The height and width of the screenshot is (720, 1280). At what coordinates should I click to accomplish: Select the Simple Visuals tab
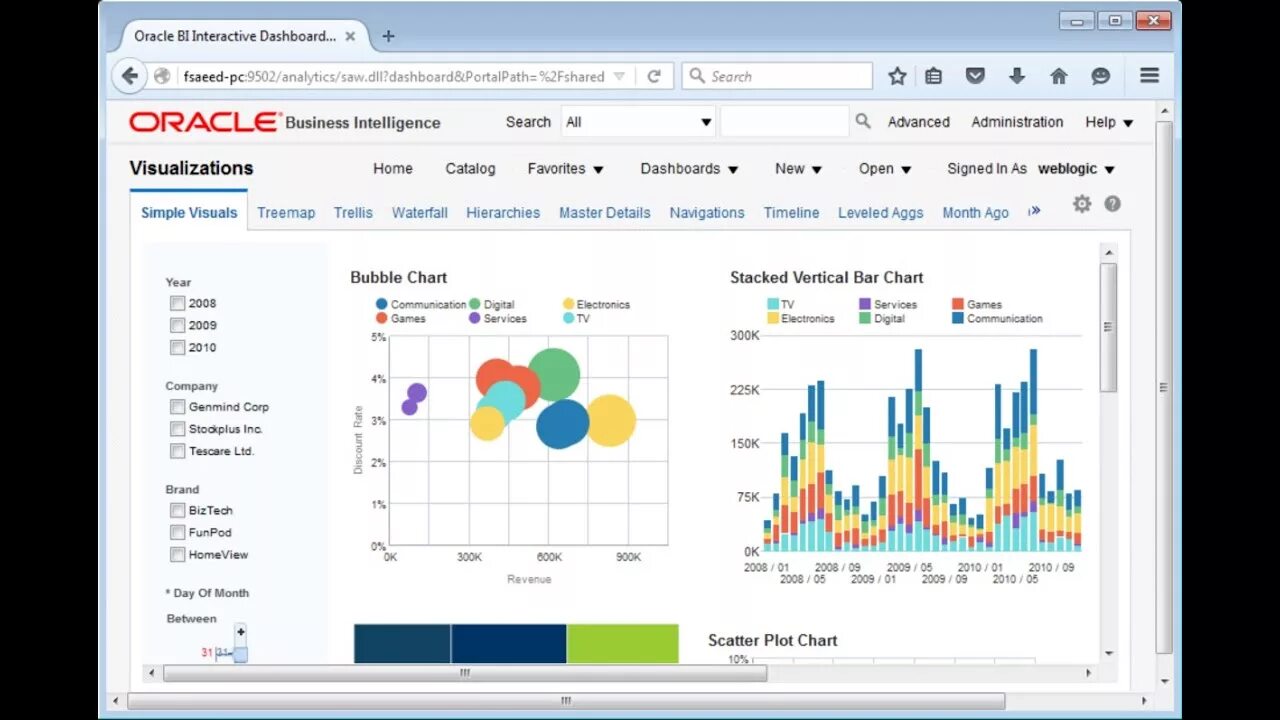tap(189, 212)
